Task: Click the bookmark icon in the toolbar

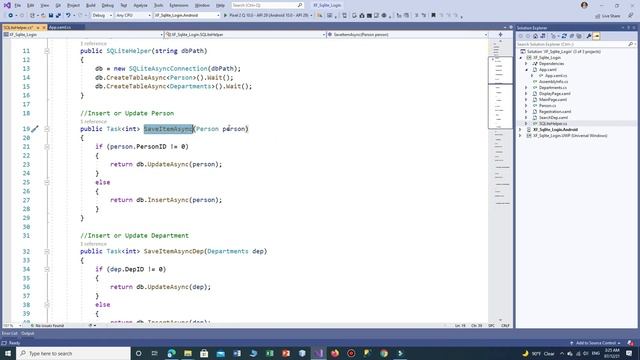Action: pyautogui.click(x=433, y=15)
